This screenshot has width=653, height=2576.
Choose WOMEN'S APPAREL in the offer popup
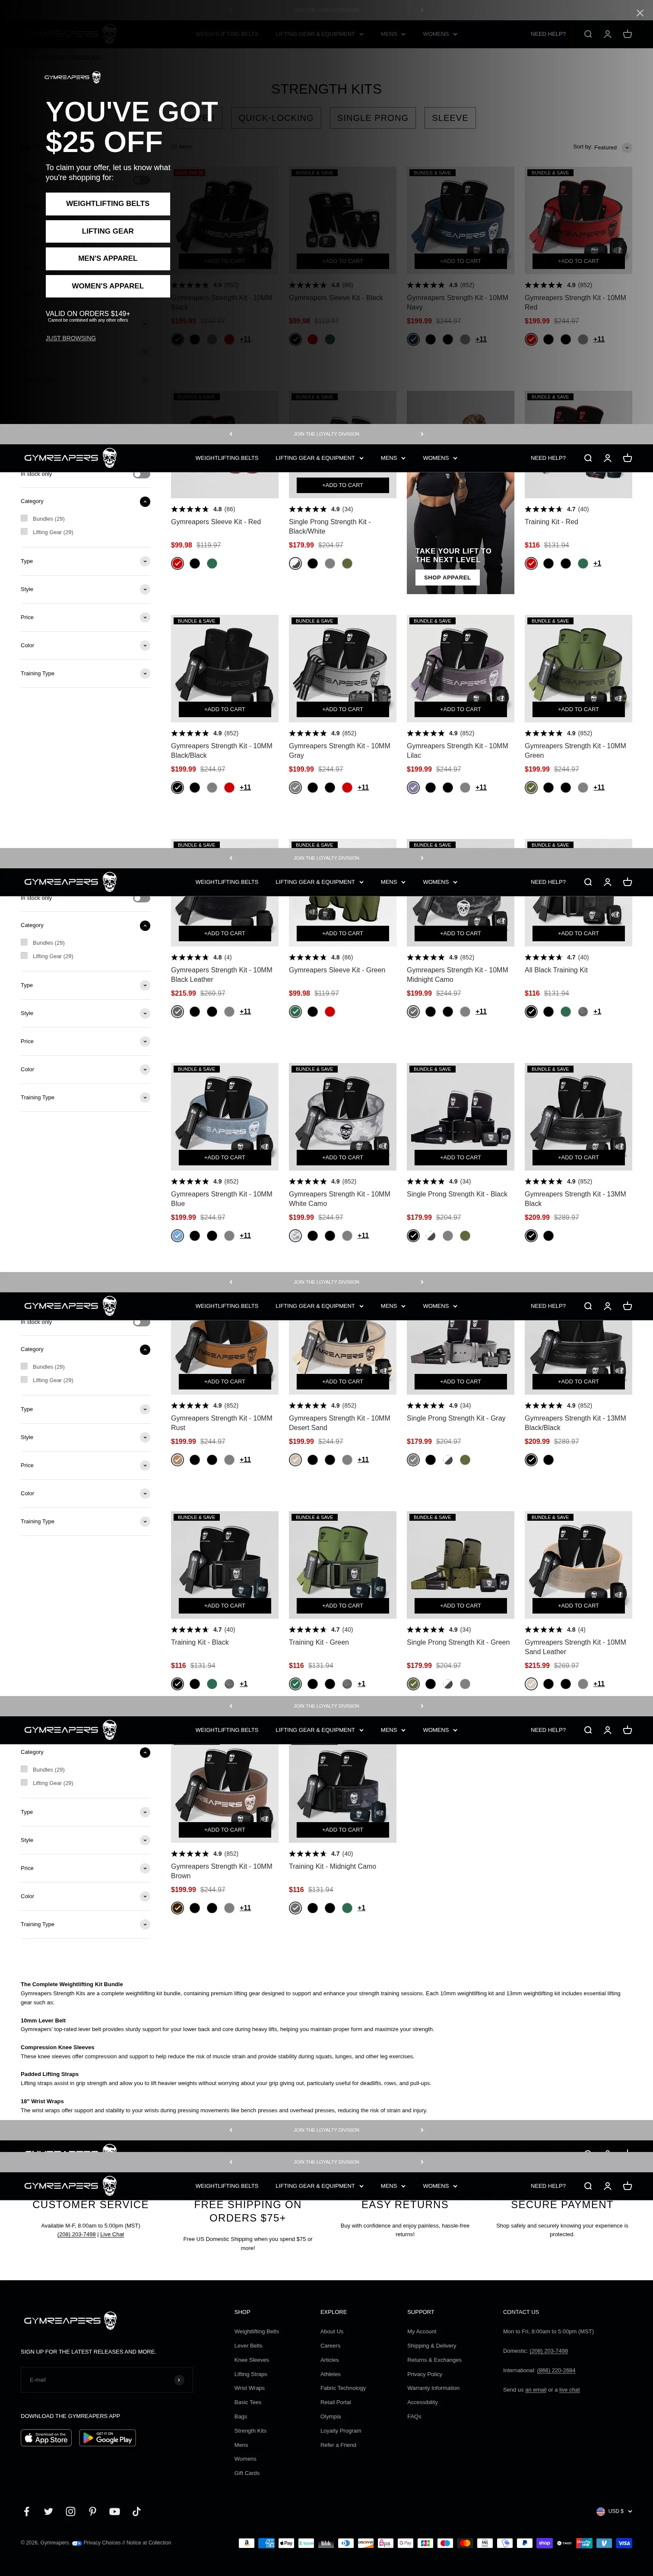(108, 286)
